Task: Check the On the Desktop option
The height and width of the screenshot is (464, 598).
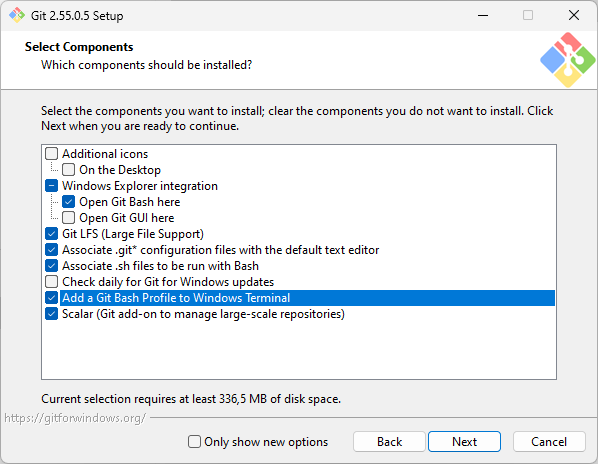Action: tap(68, 170)
